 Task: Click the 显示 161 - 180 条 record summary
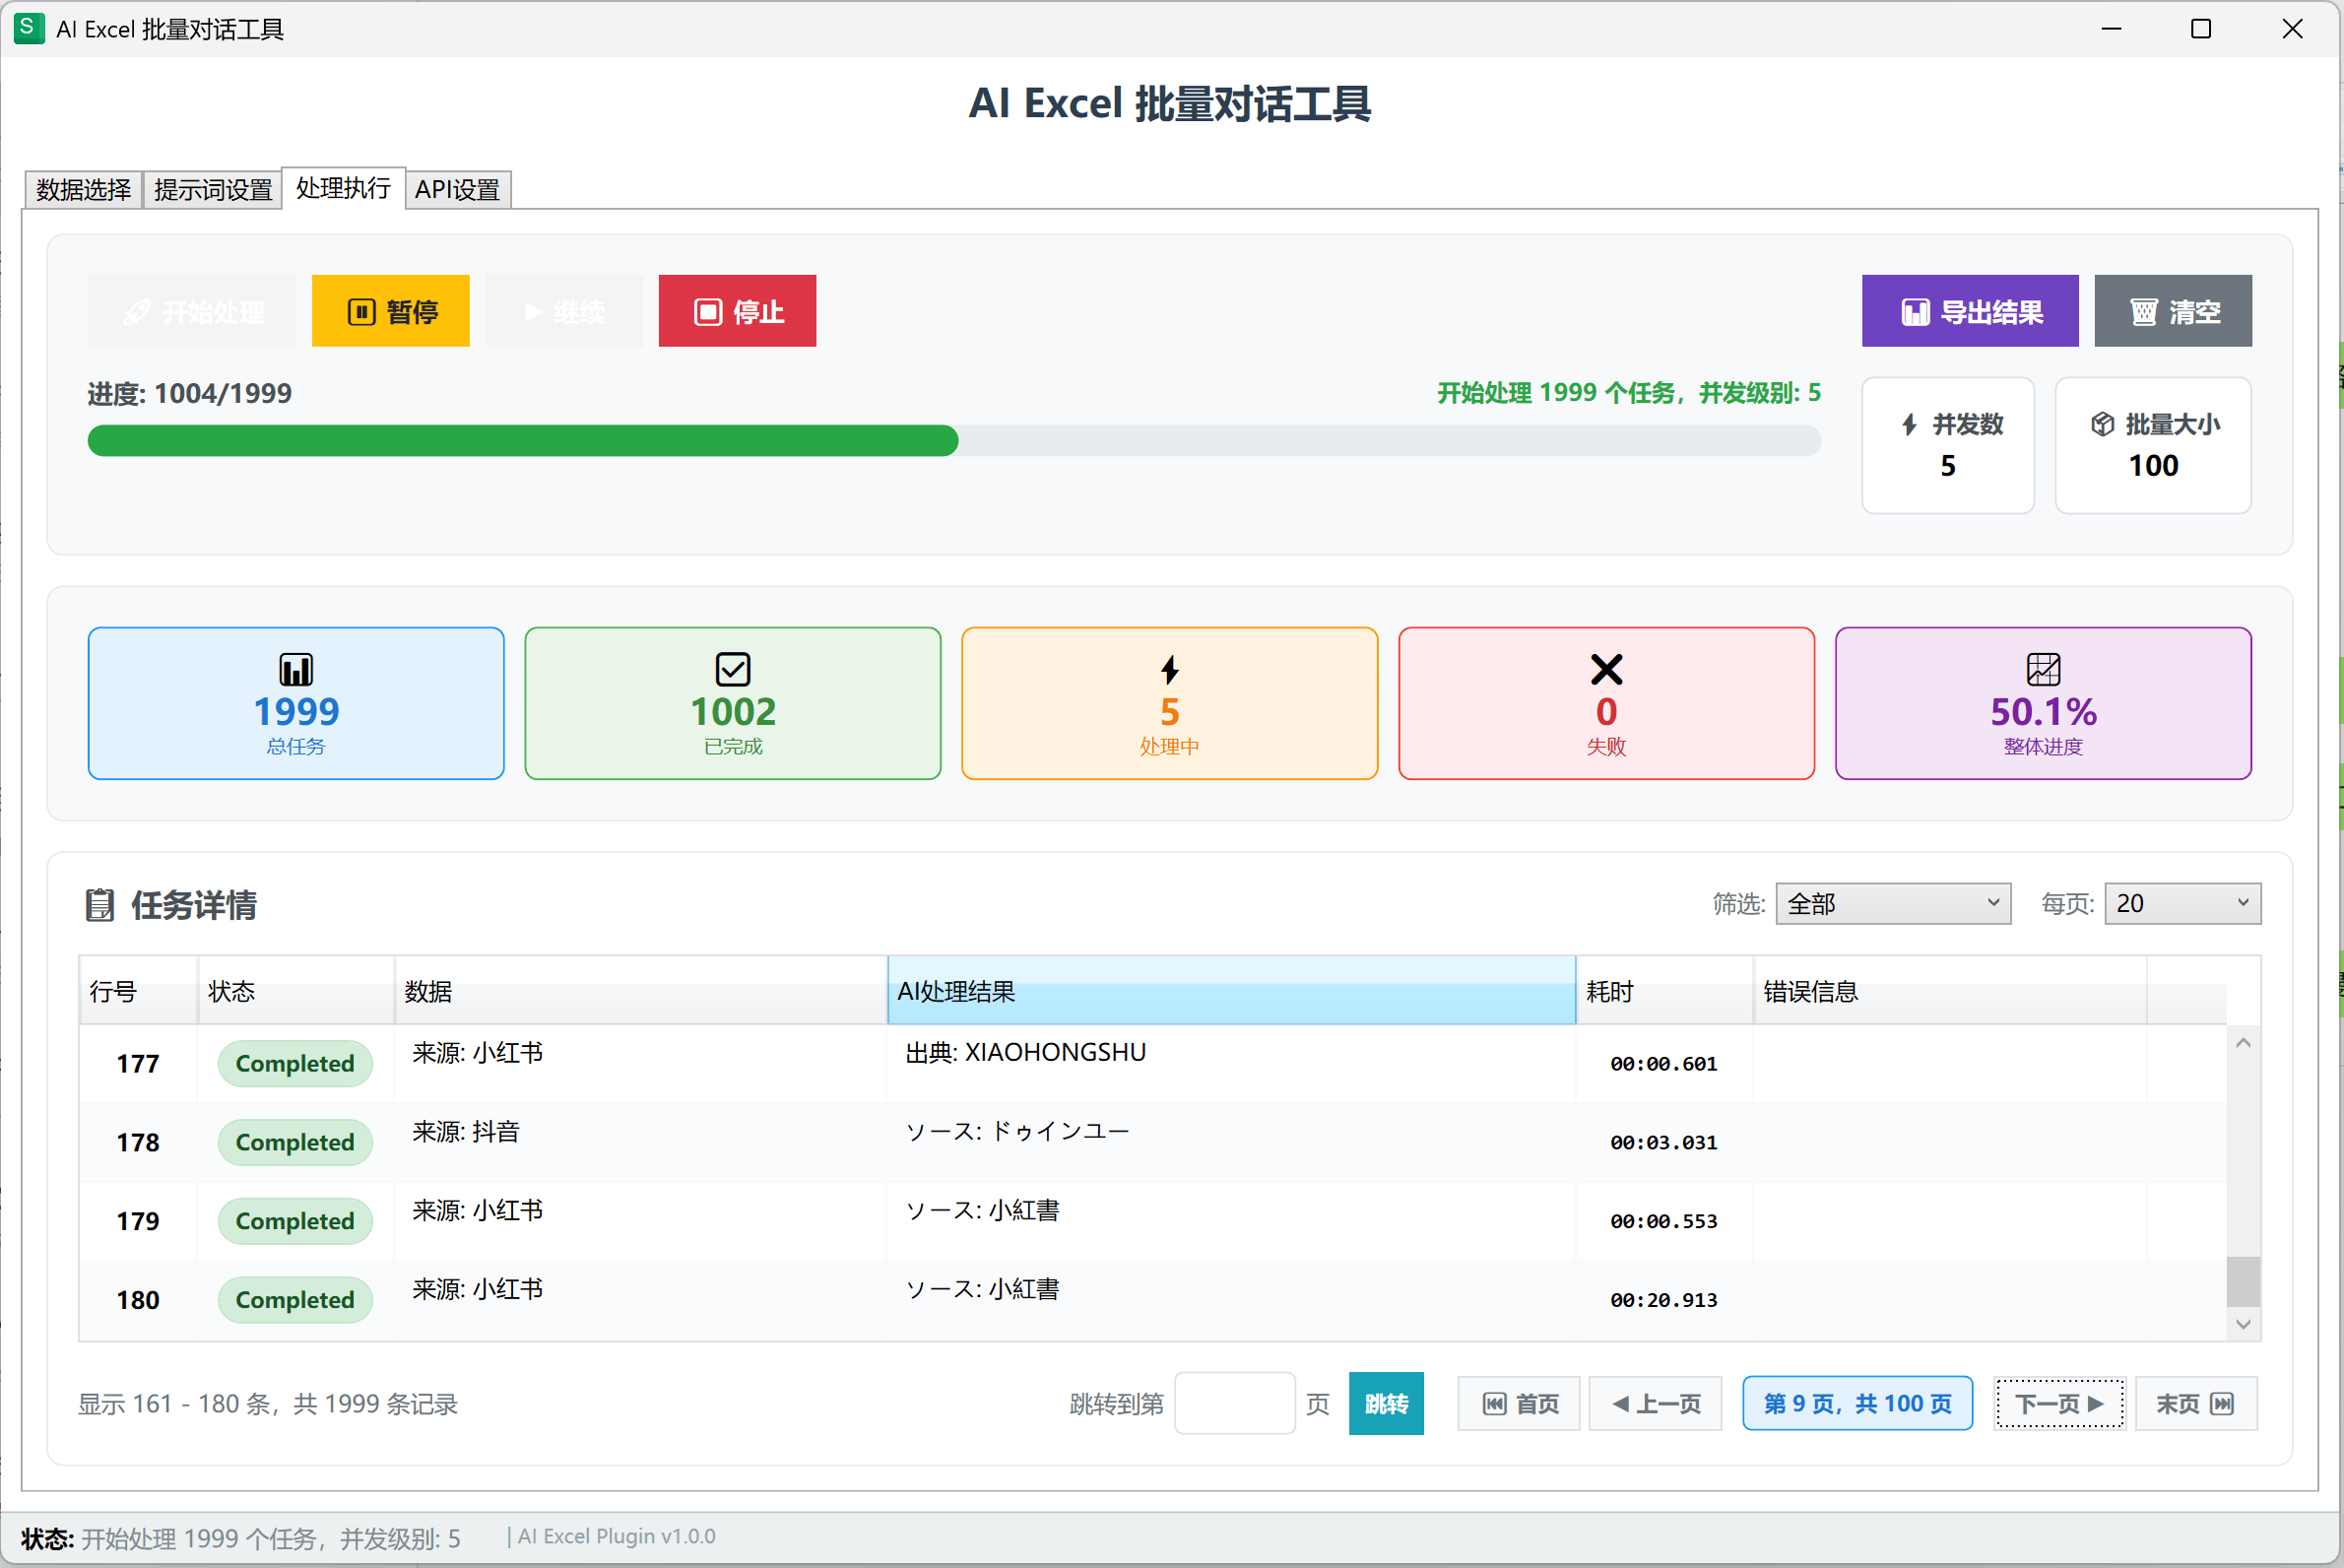pos(267,1403)
